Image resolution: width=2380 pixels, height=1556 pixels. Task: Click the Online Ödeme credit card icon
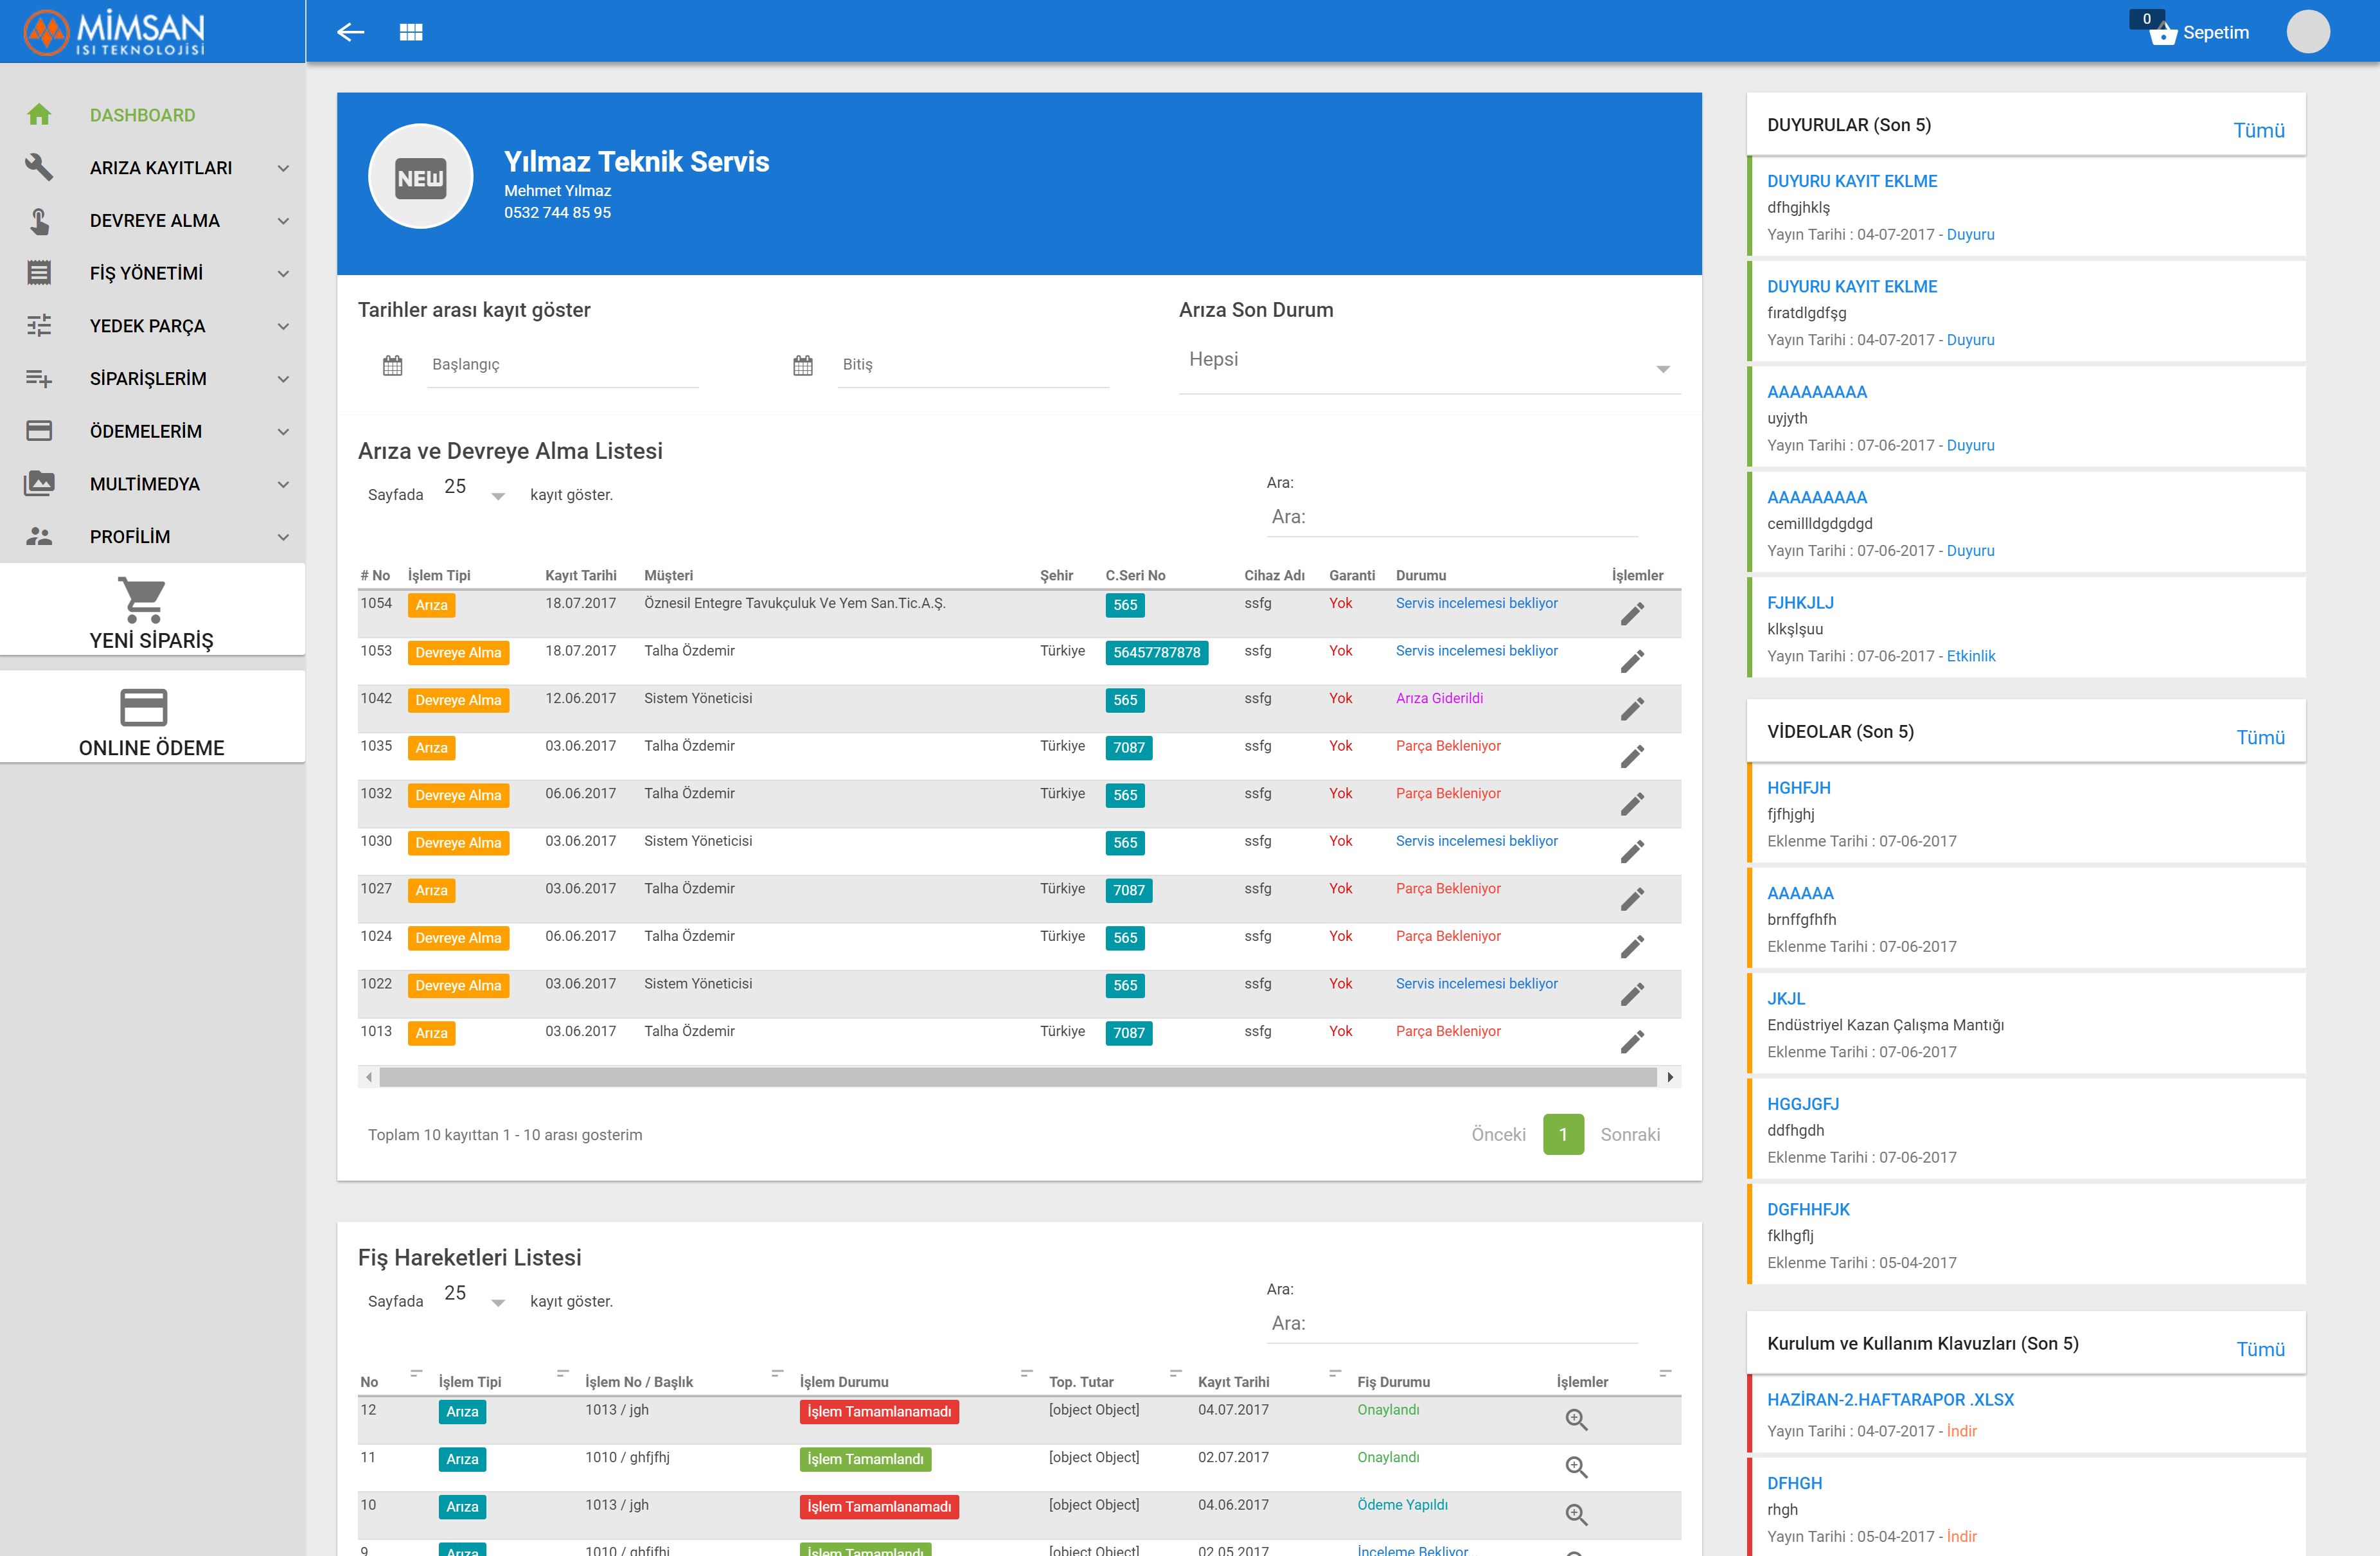point(143,707)
